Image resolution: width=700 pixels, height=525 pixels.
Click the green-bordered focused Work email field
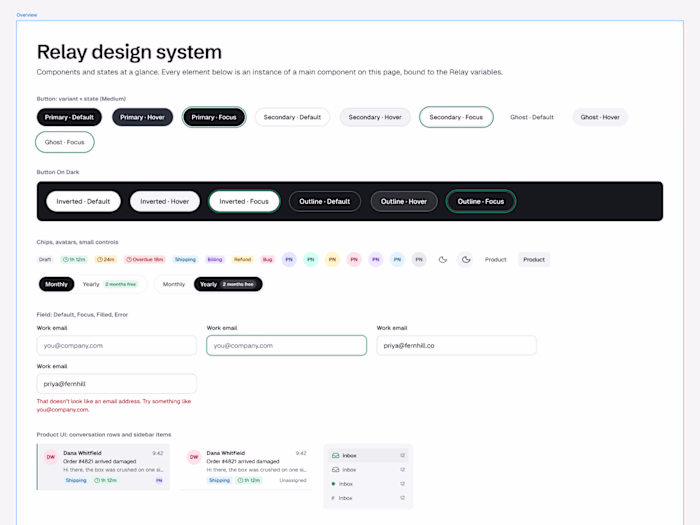click(x=287, y=346)
